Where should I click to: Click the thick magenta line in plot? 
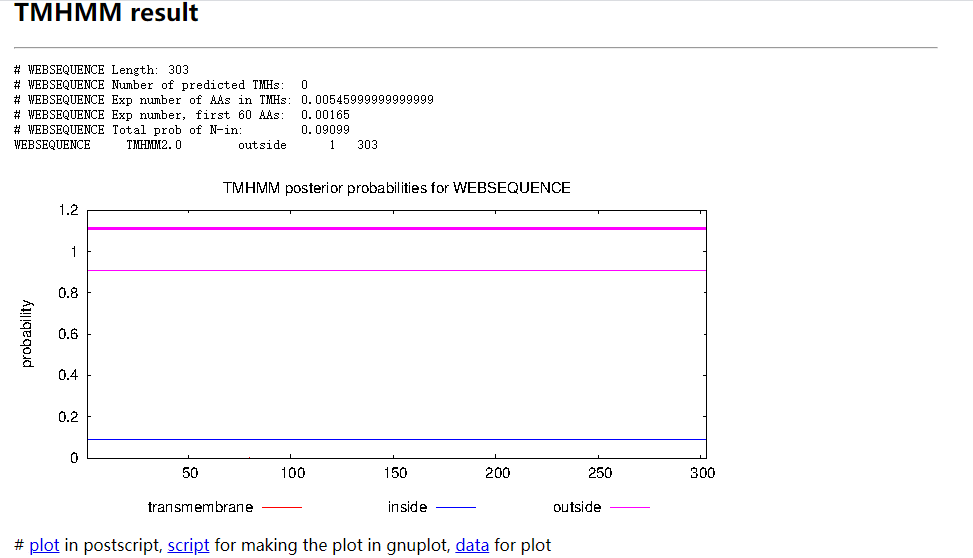[x=397, y=228]
